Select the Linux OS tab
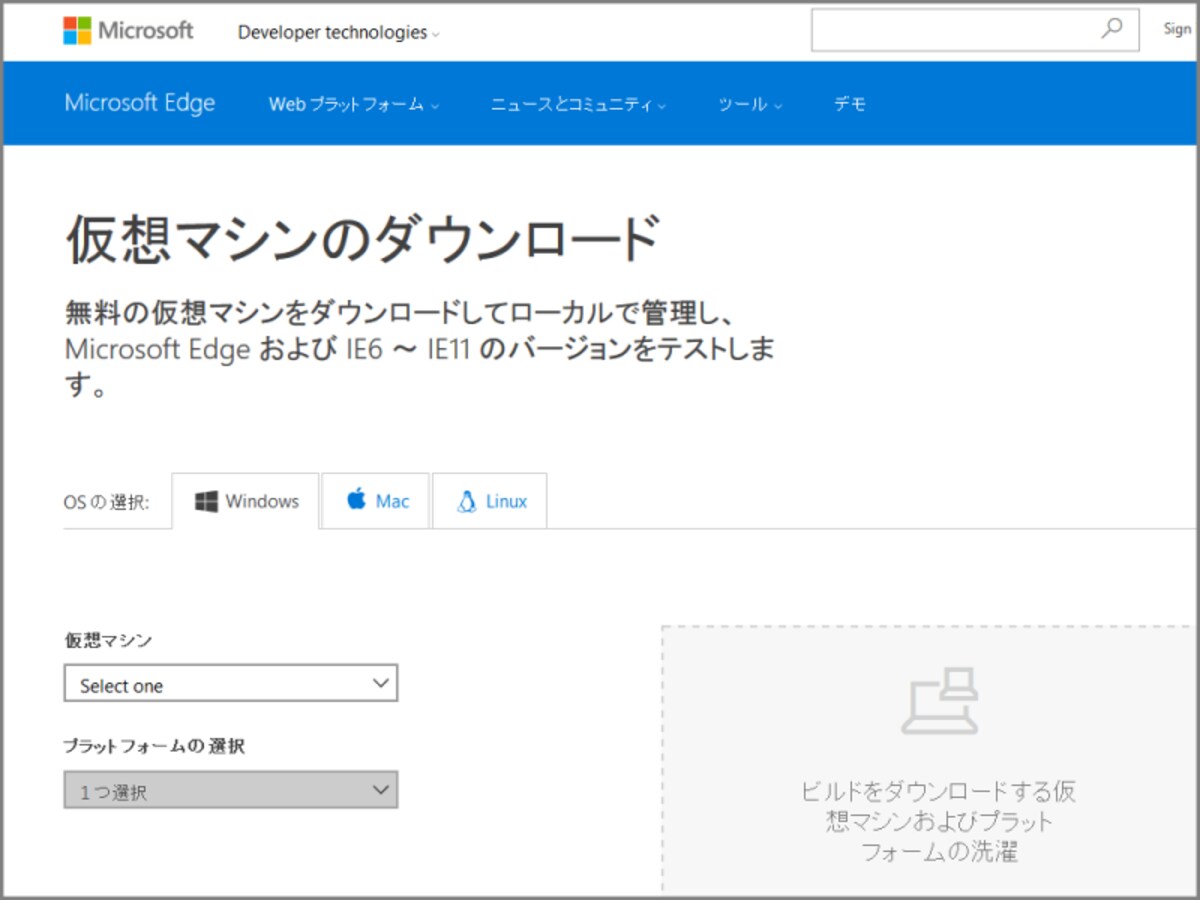This screenshot has height=900, width=1200. pyautogui.click(x=490, y=501)
